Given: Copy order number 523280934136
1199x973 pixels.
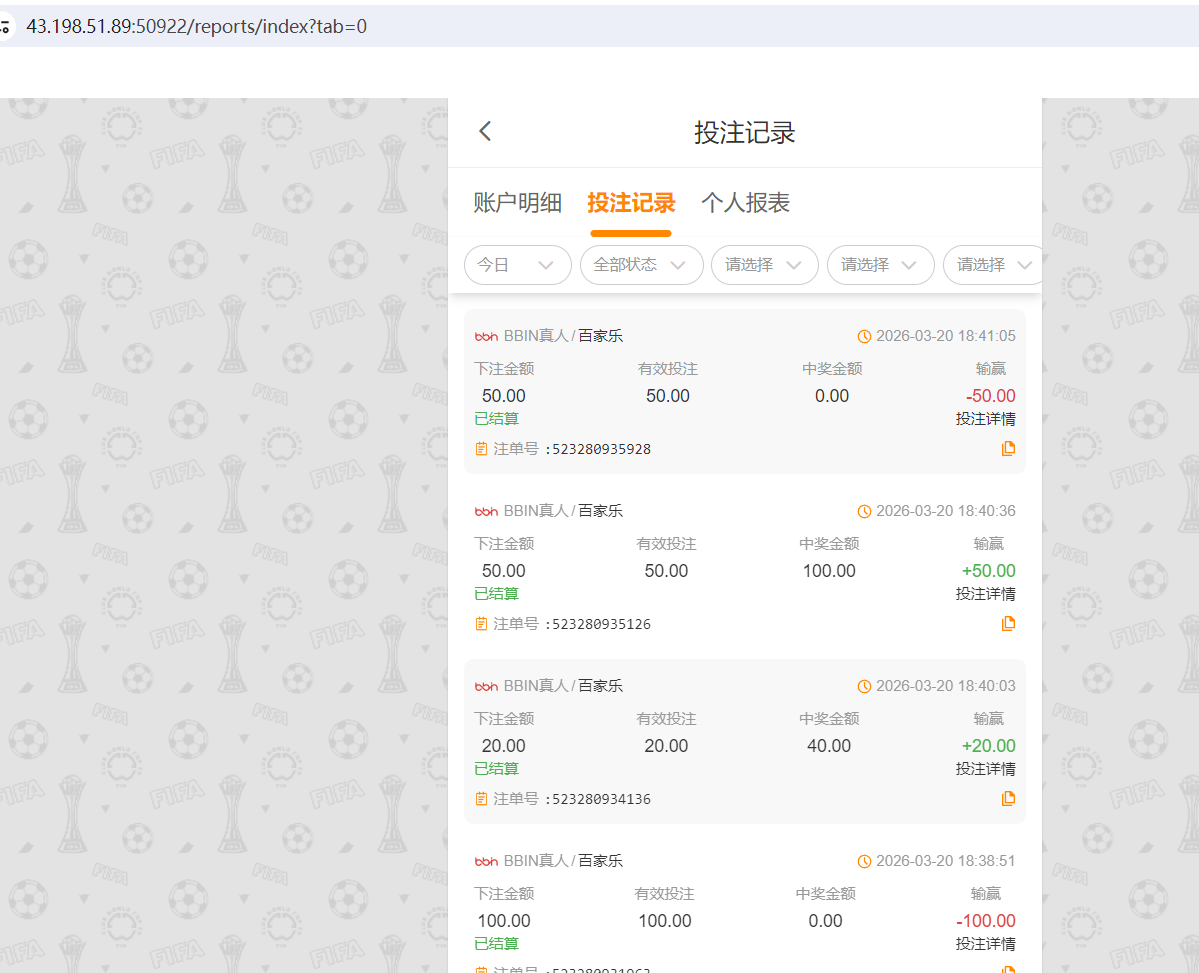Looking at the screenshot, I should [1008, 798].
